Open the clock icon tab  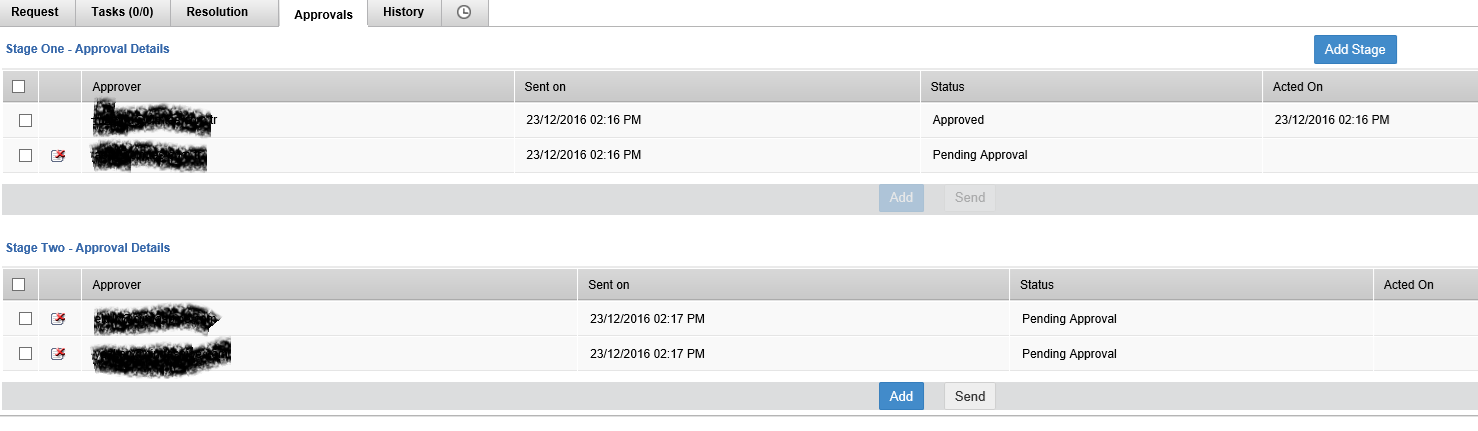click(x=463, y=13)
